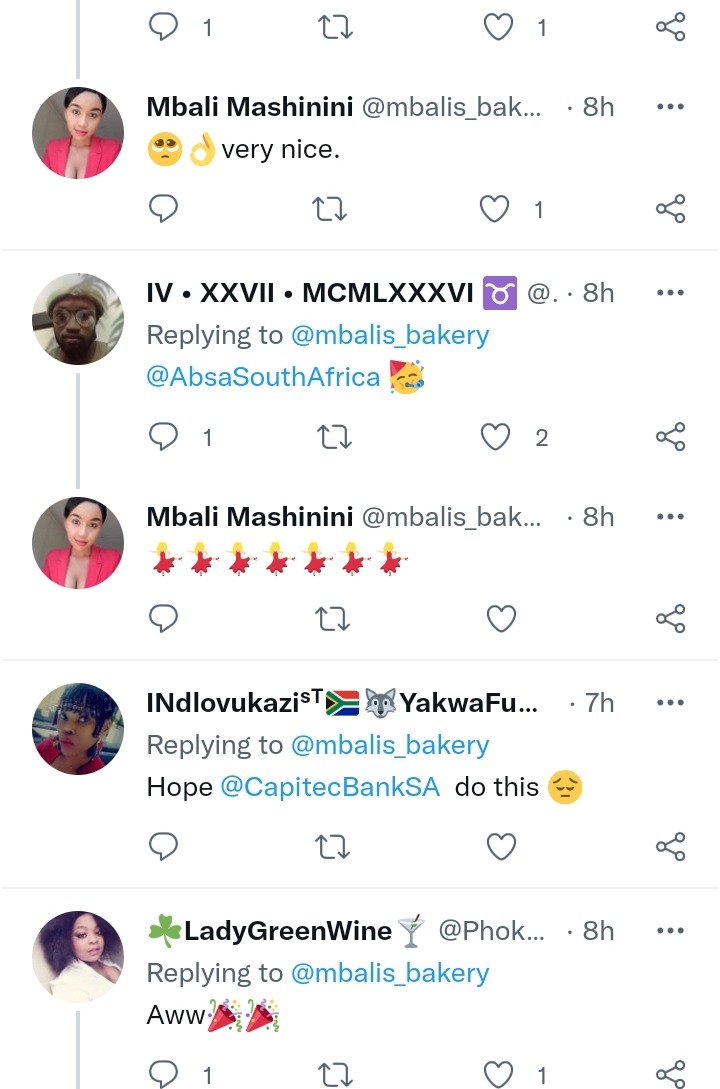The height and width of the screenshot is (1089, 720).
Task: Open more options on LadyGreenWine's tweet
Action: pos(669,931)
